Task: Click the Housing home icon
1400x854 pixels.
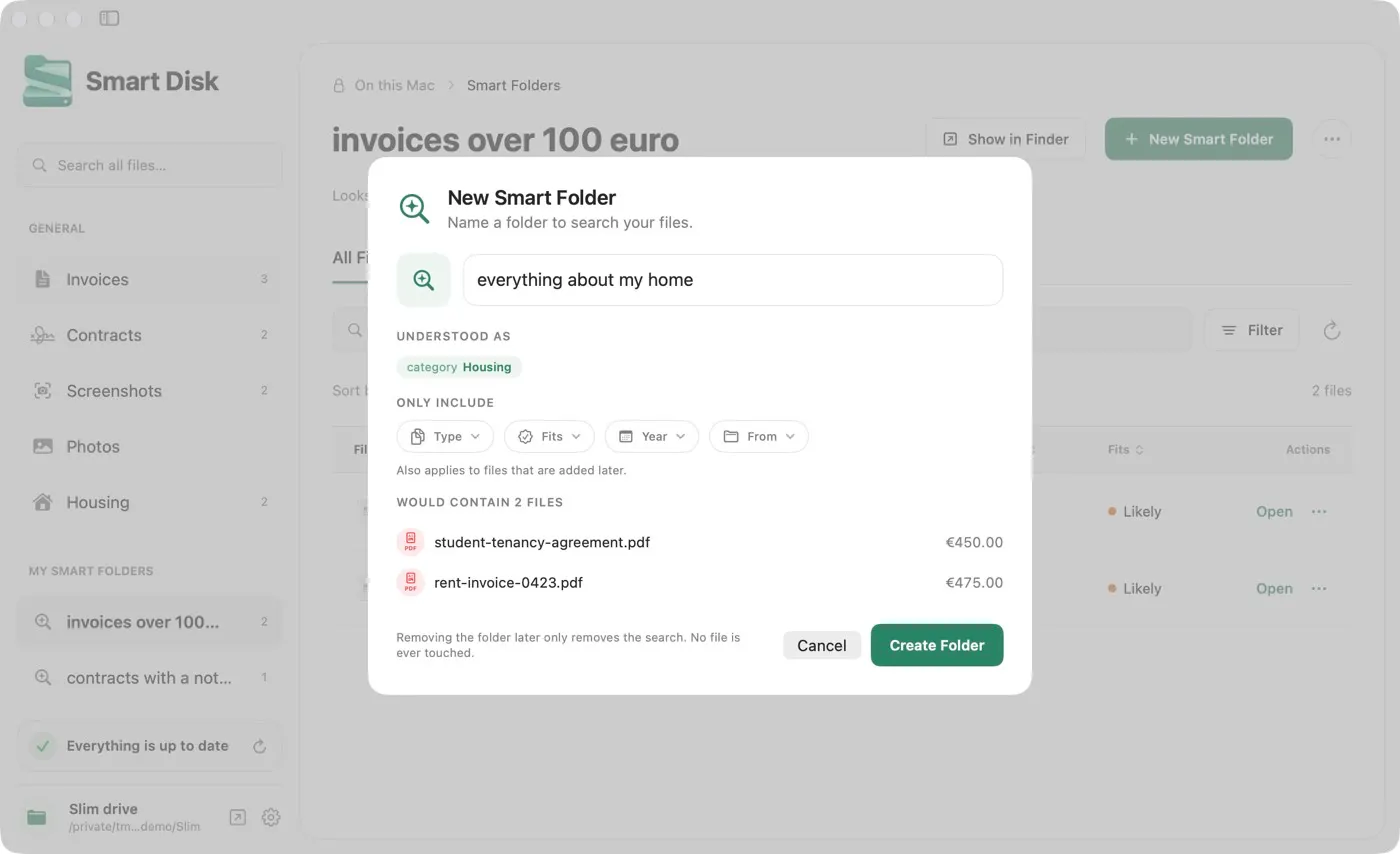Action: (42, 502)
